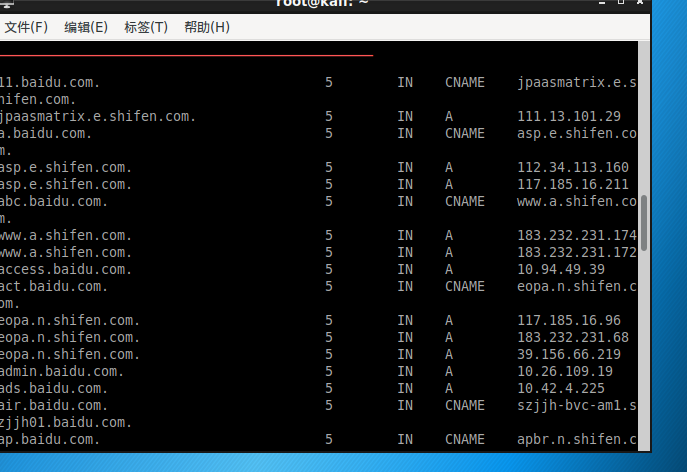Click the IP address 111.13.101.29
The height and width of the screenshot is (472, 687).
[569, 116]
